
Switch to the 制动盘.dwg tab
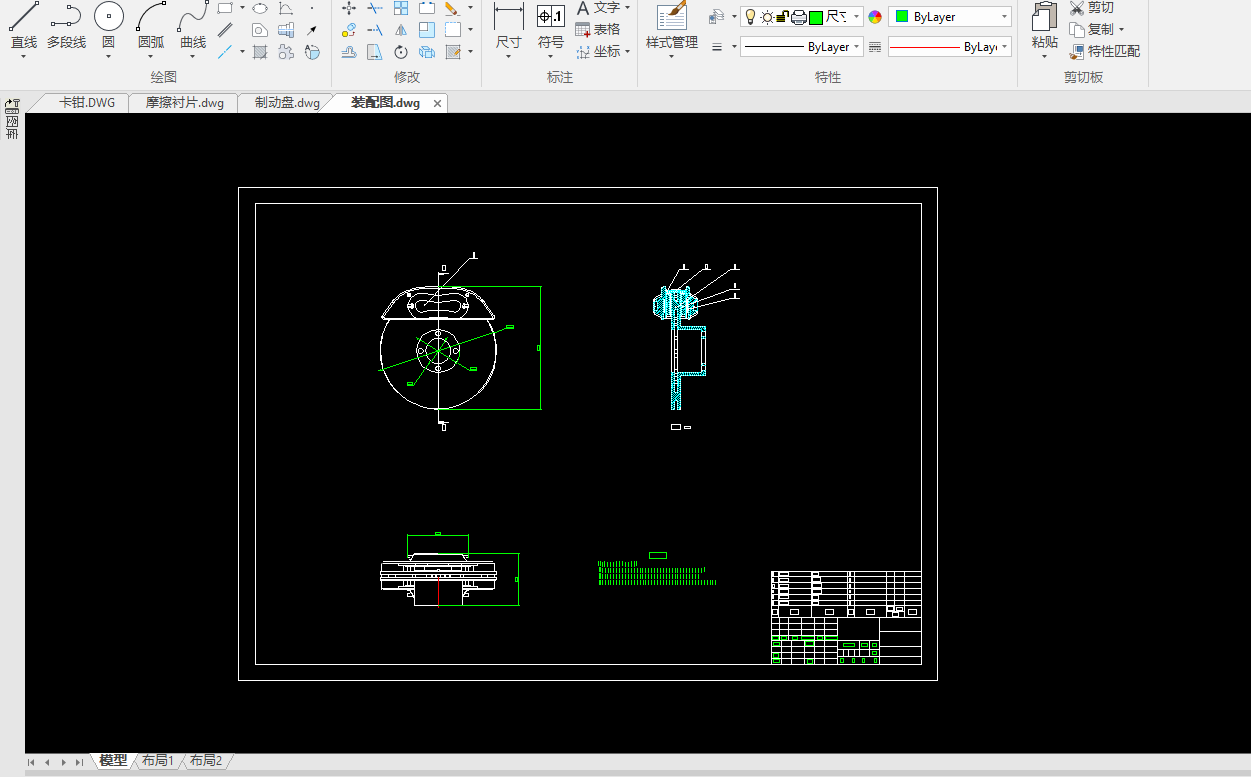(x=287, y=103)
